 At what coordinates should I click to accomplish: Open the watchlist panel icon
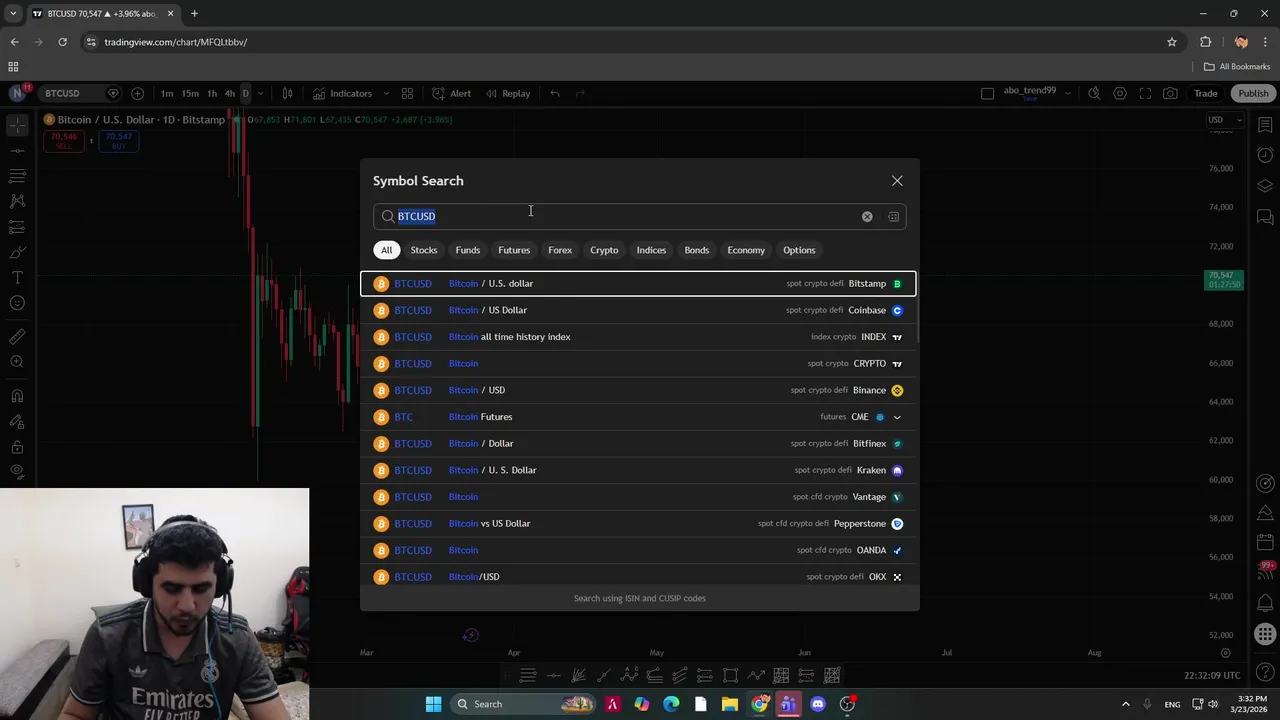[x=1265, y=124]
